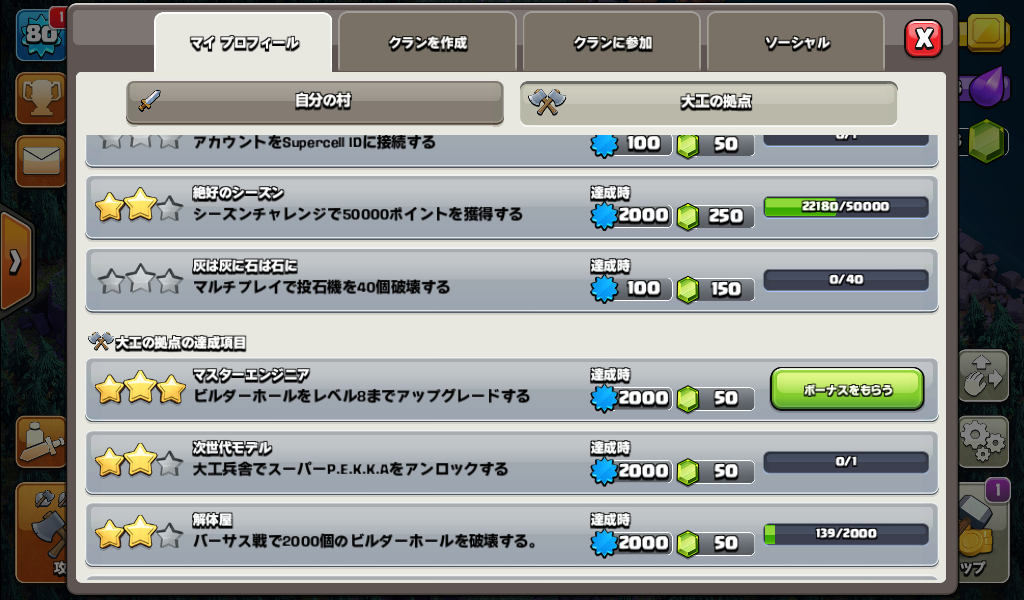Click the 139/2000 解体屋 progress bar
The height and width of the screenshot is (600, 1024).
click(x=846, y=533)
